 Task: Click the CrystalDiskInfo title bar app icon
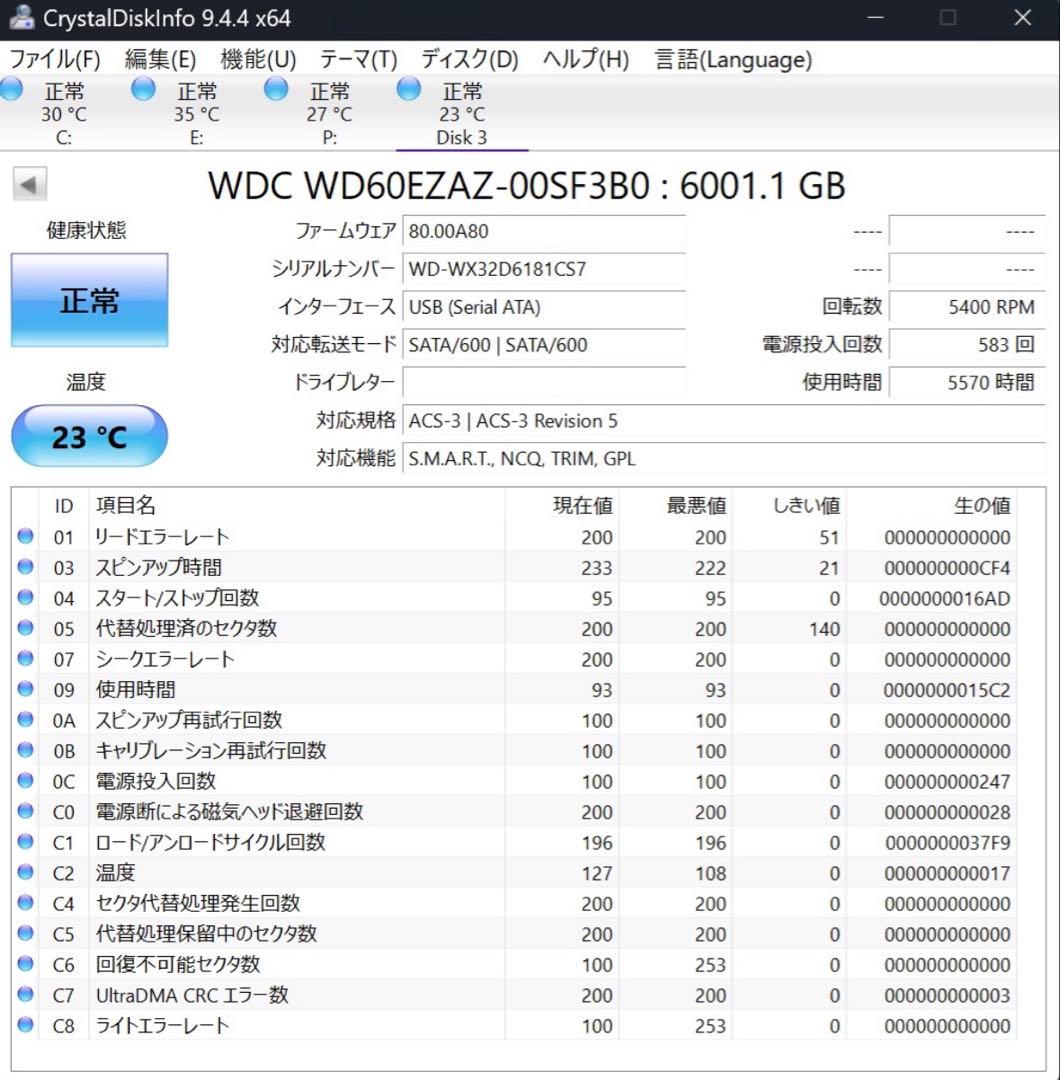click(x=21, y=17)
